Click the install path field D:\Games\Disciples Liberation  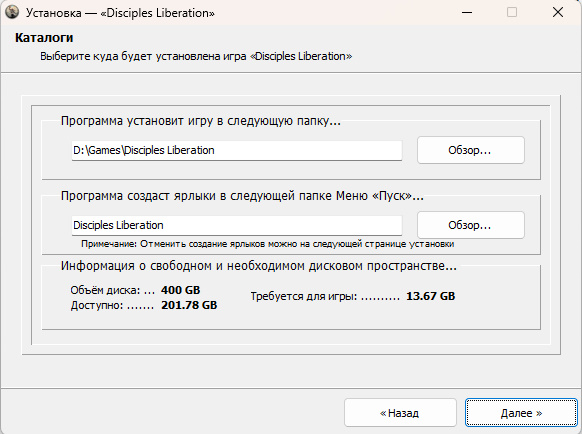[x=237, y=150]
